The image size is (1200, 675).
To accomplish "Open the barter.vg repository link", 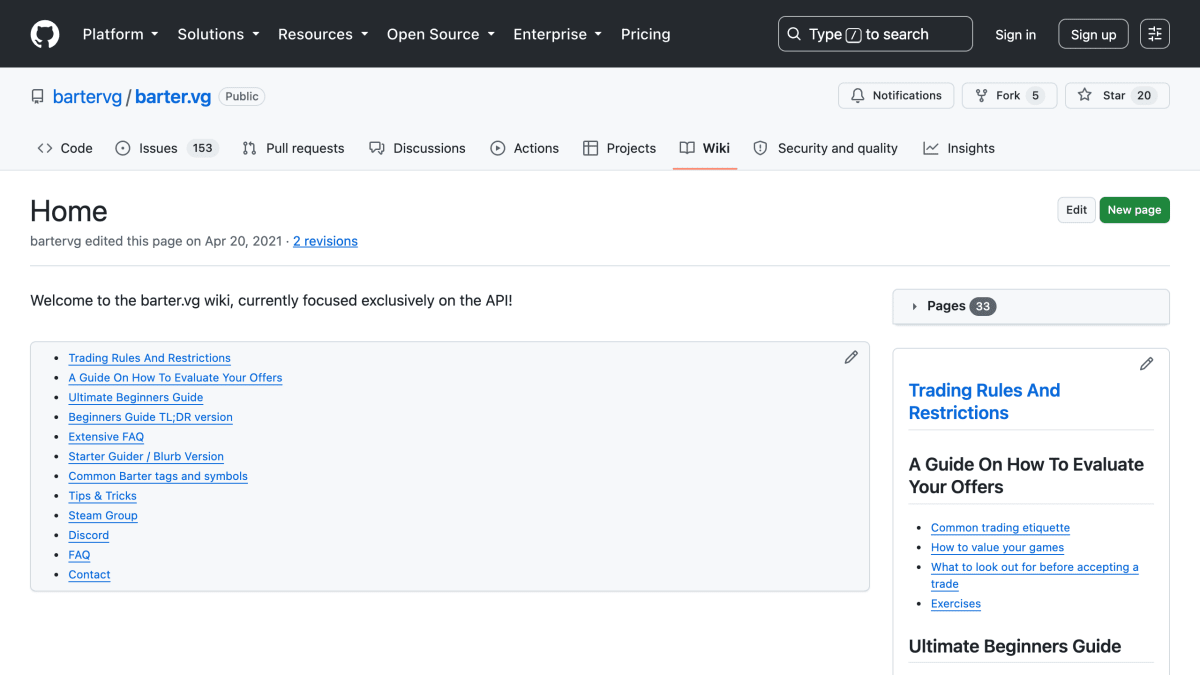I will click(x=173, y=97).
